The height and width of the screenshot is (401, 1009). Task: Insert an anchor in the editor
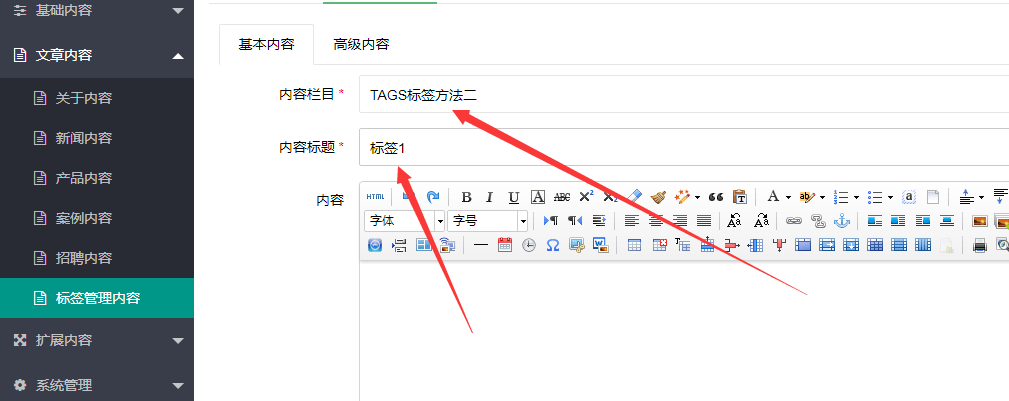(x=841, y=221)
